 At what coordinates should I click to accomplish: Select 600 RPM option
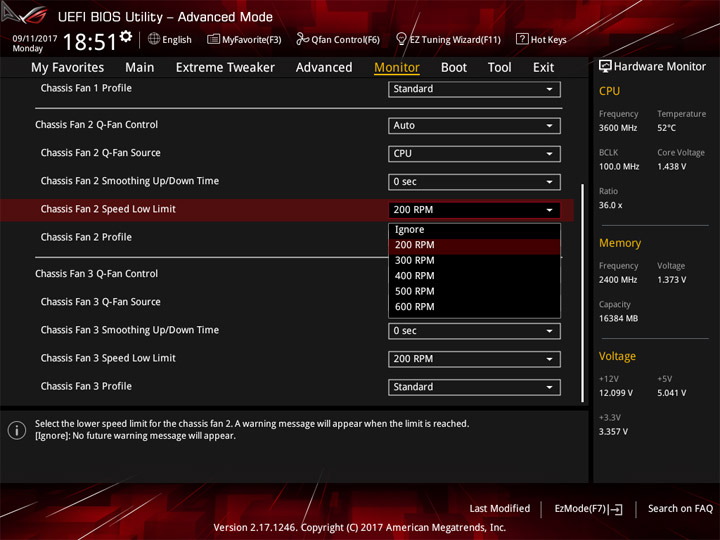(474, 307)
